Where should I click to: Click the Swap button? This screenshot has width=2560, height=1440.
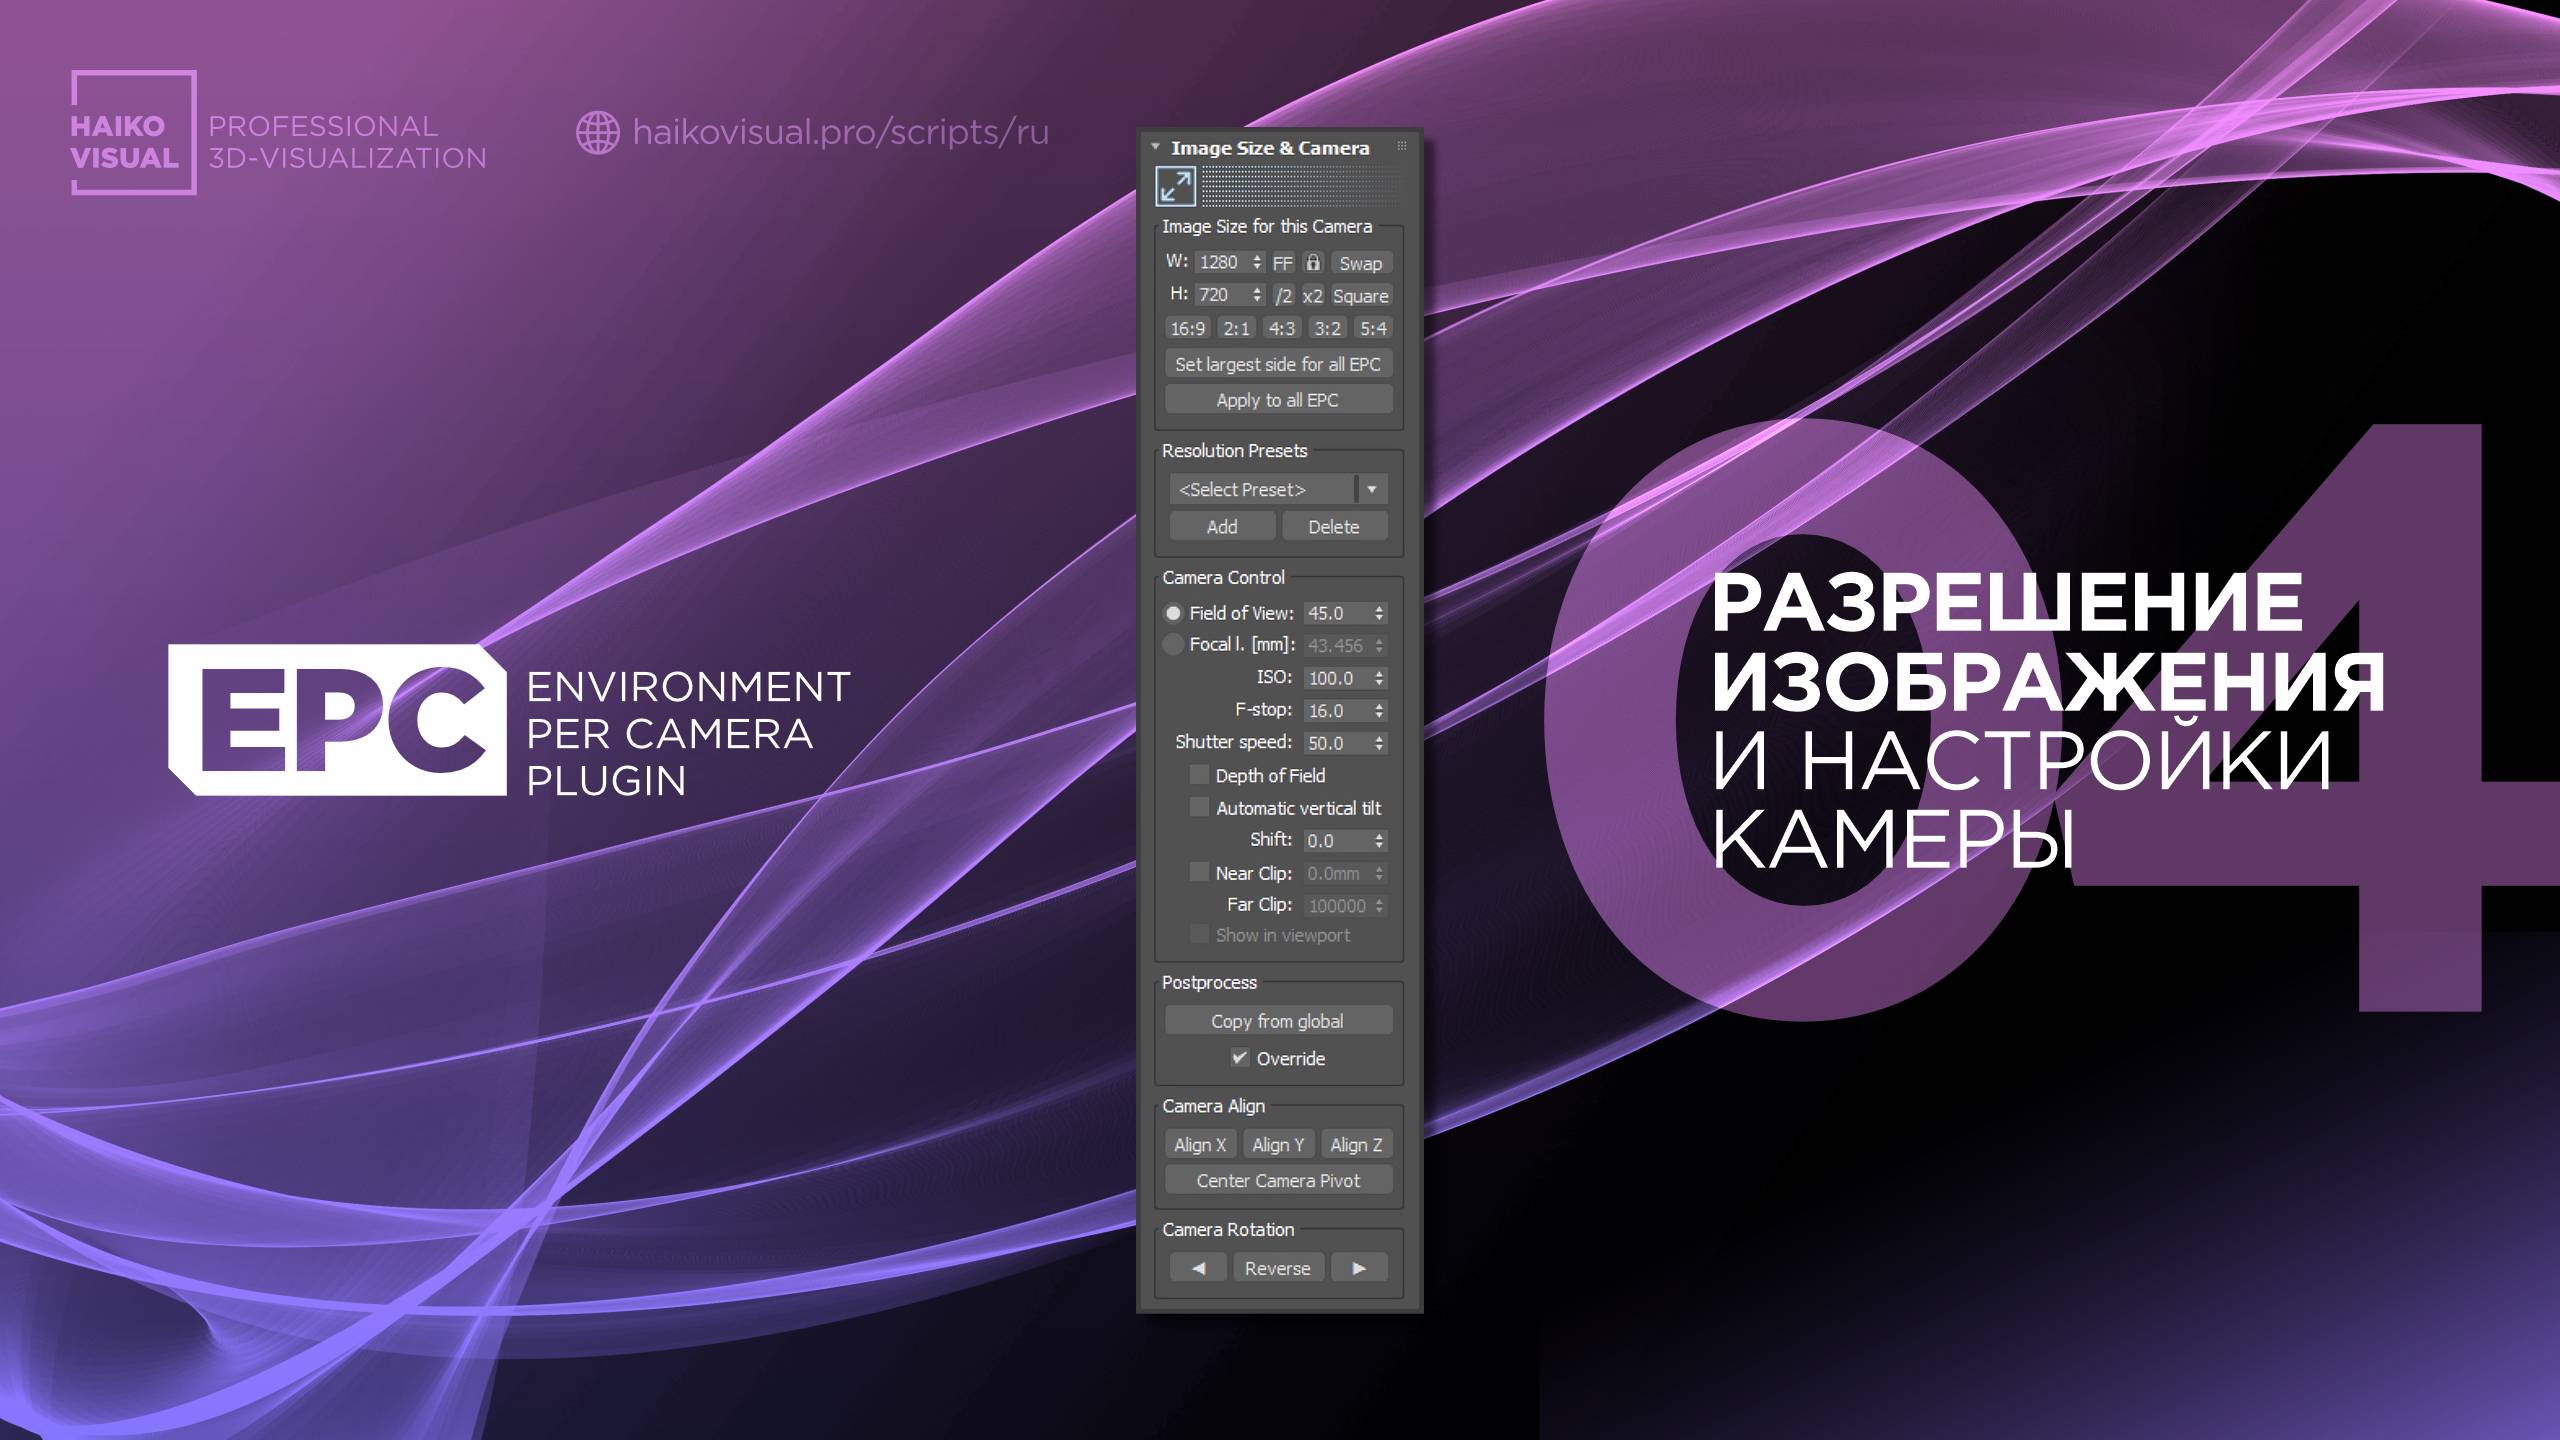1361,263
